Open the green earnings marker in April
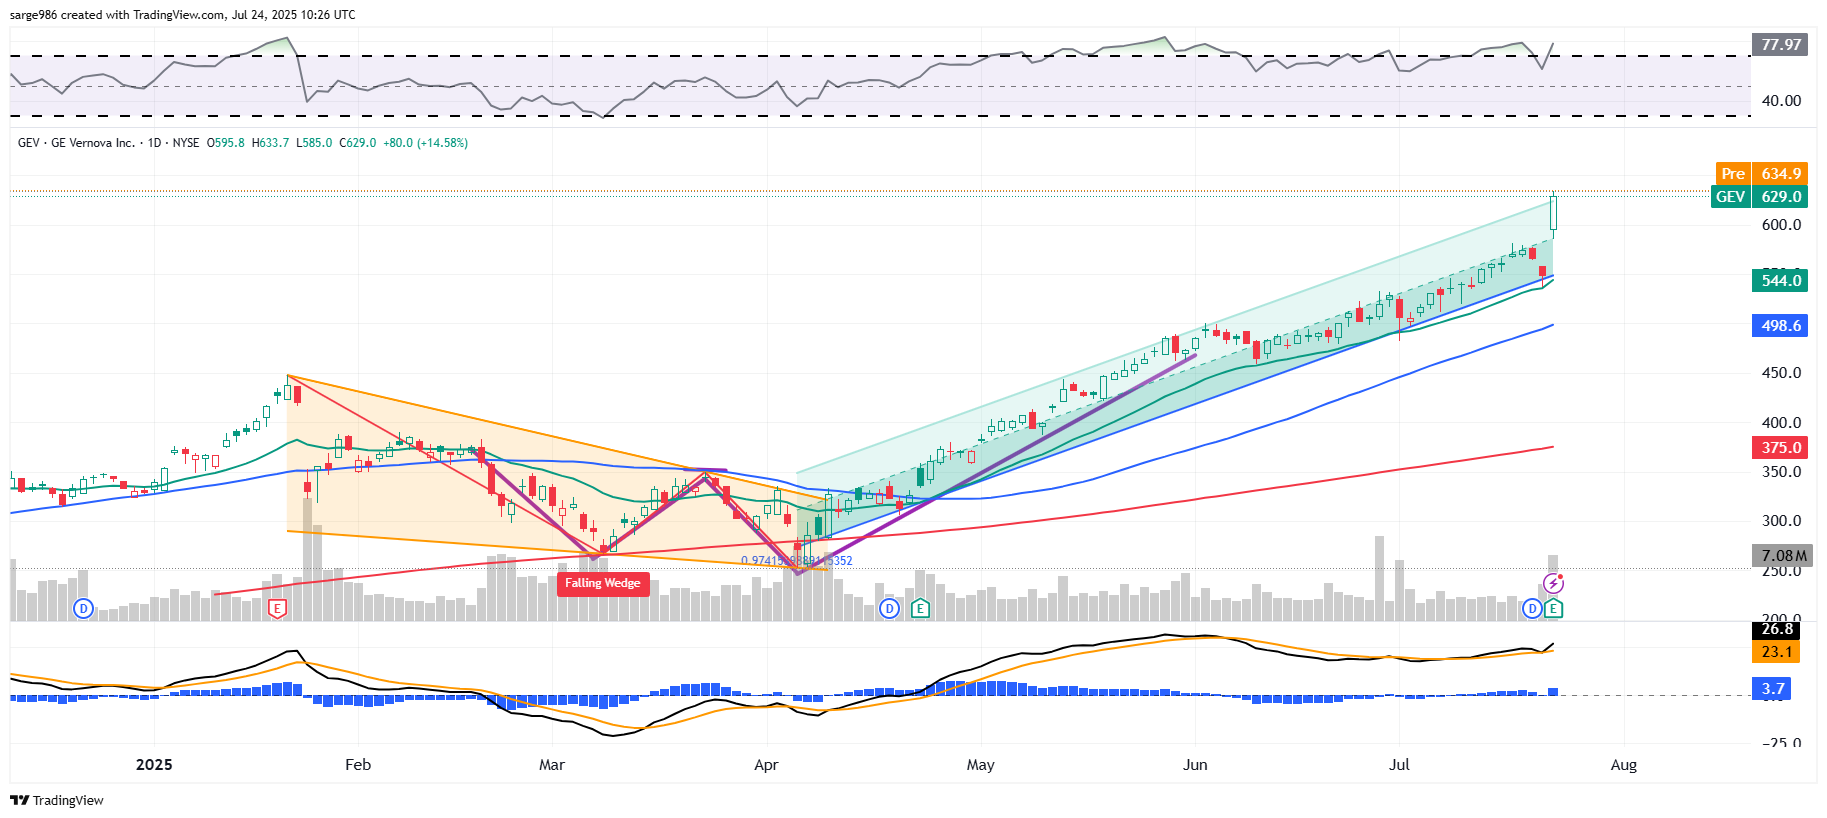The image size is (1827, 818). 920,608
